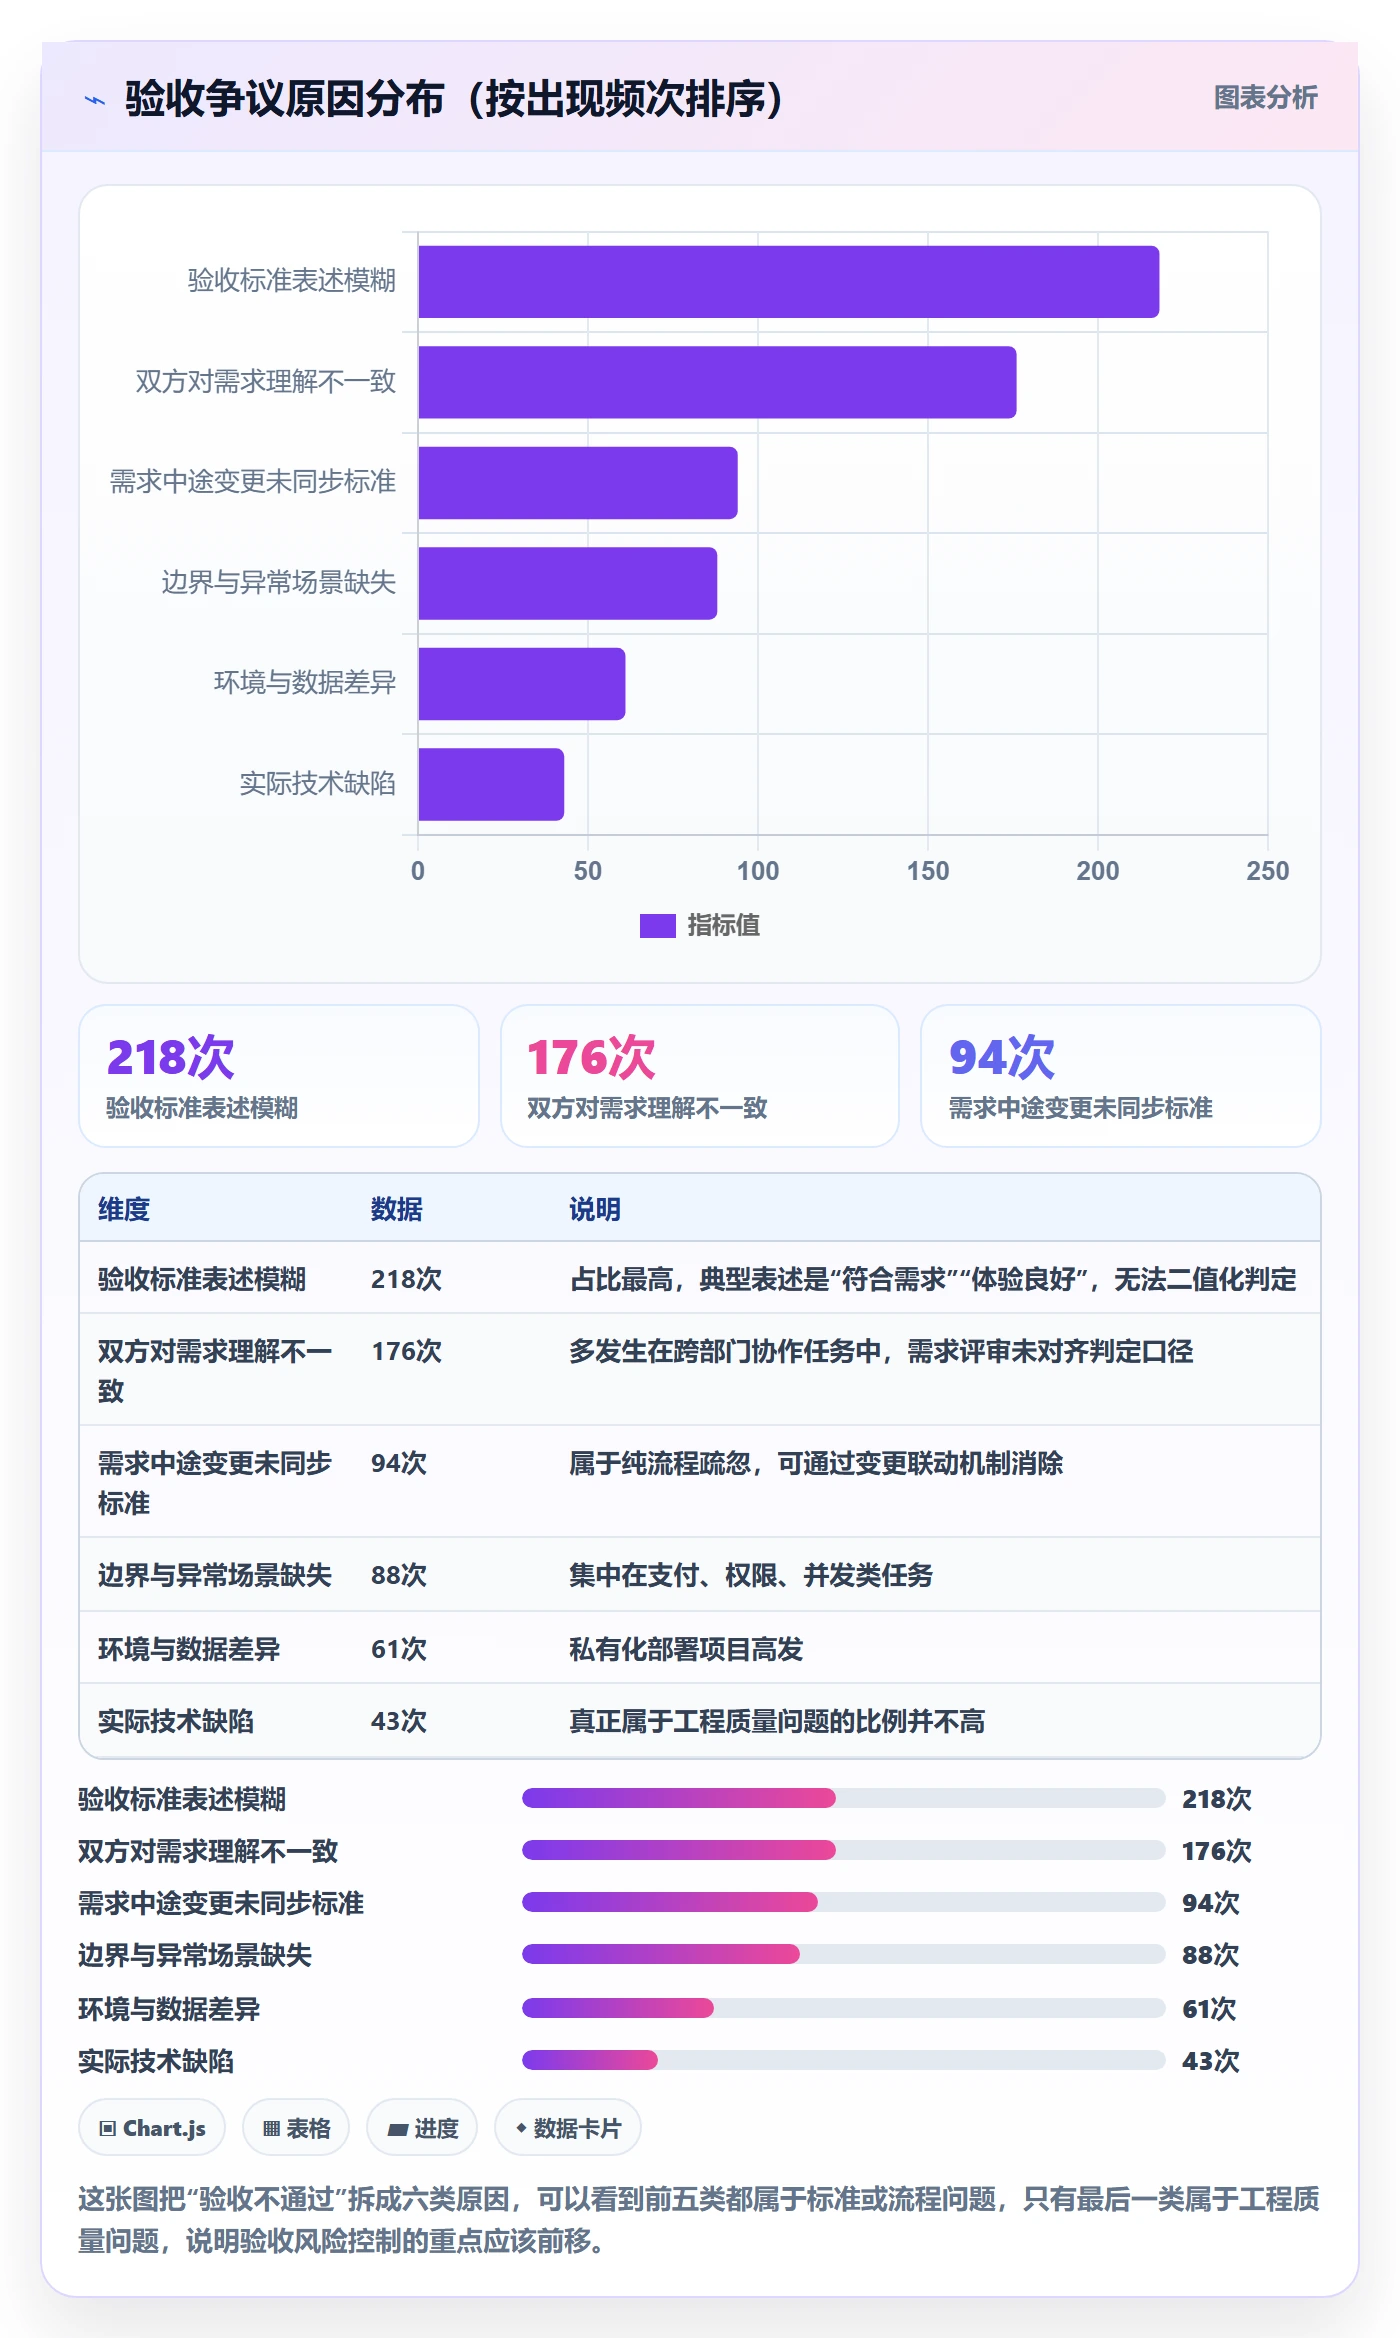This screenshot has width=1400, height=2338.
Task: Click y-axis label 环境与数据差异 in chart
Action: point(305,683)
